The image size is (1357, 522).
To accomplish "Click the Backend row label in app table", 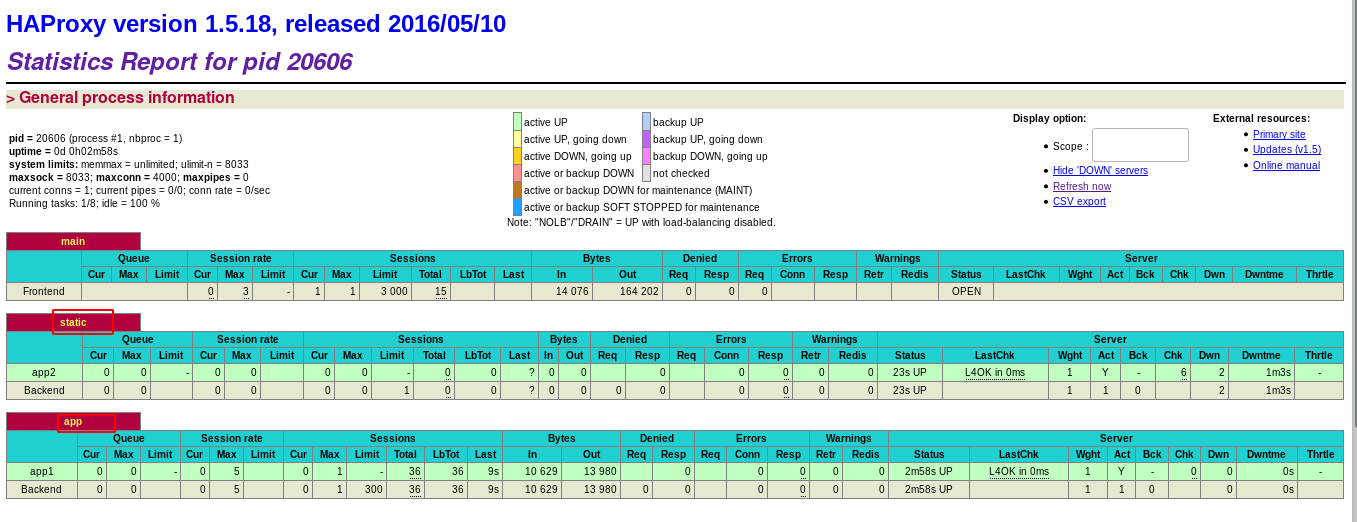I will 42,489.
